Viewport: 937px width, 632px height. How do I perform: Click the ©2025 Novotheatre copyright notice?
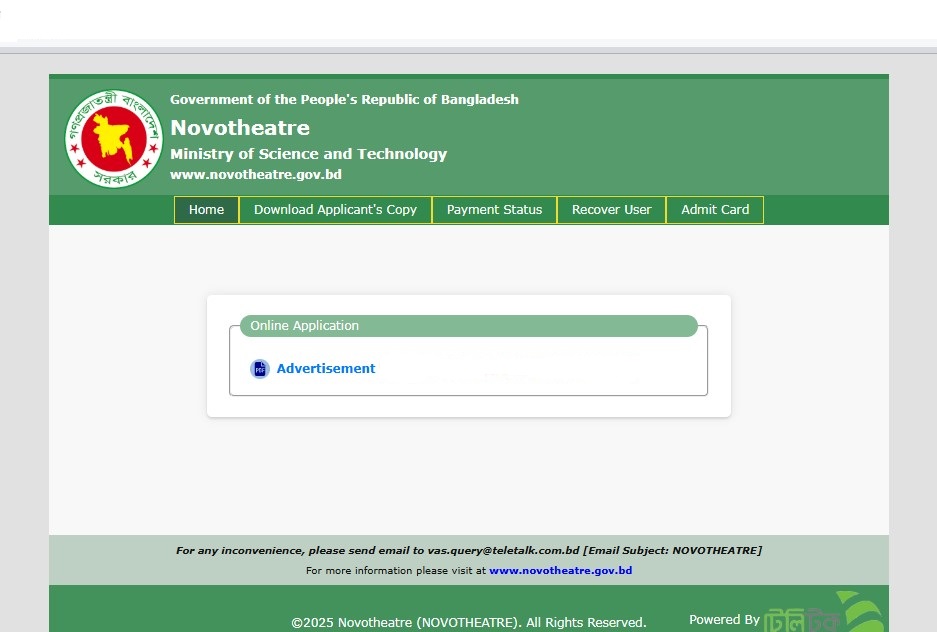pos(468,622)
